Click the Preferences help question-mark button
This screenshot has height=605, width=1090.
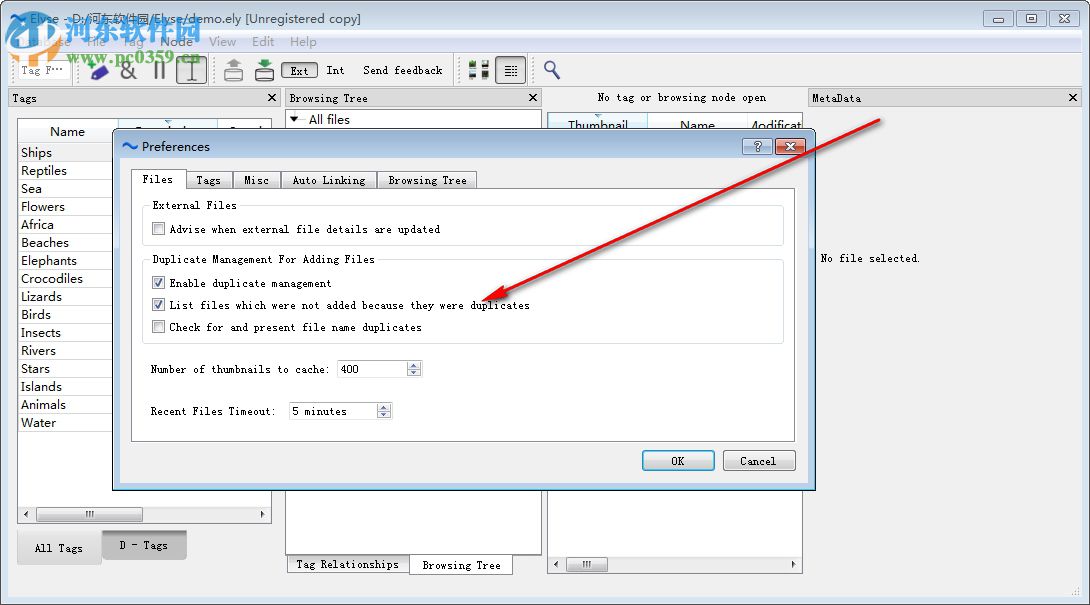[x=757, y=146]
